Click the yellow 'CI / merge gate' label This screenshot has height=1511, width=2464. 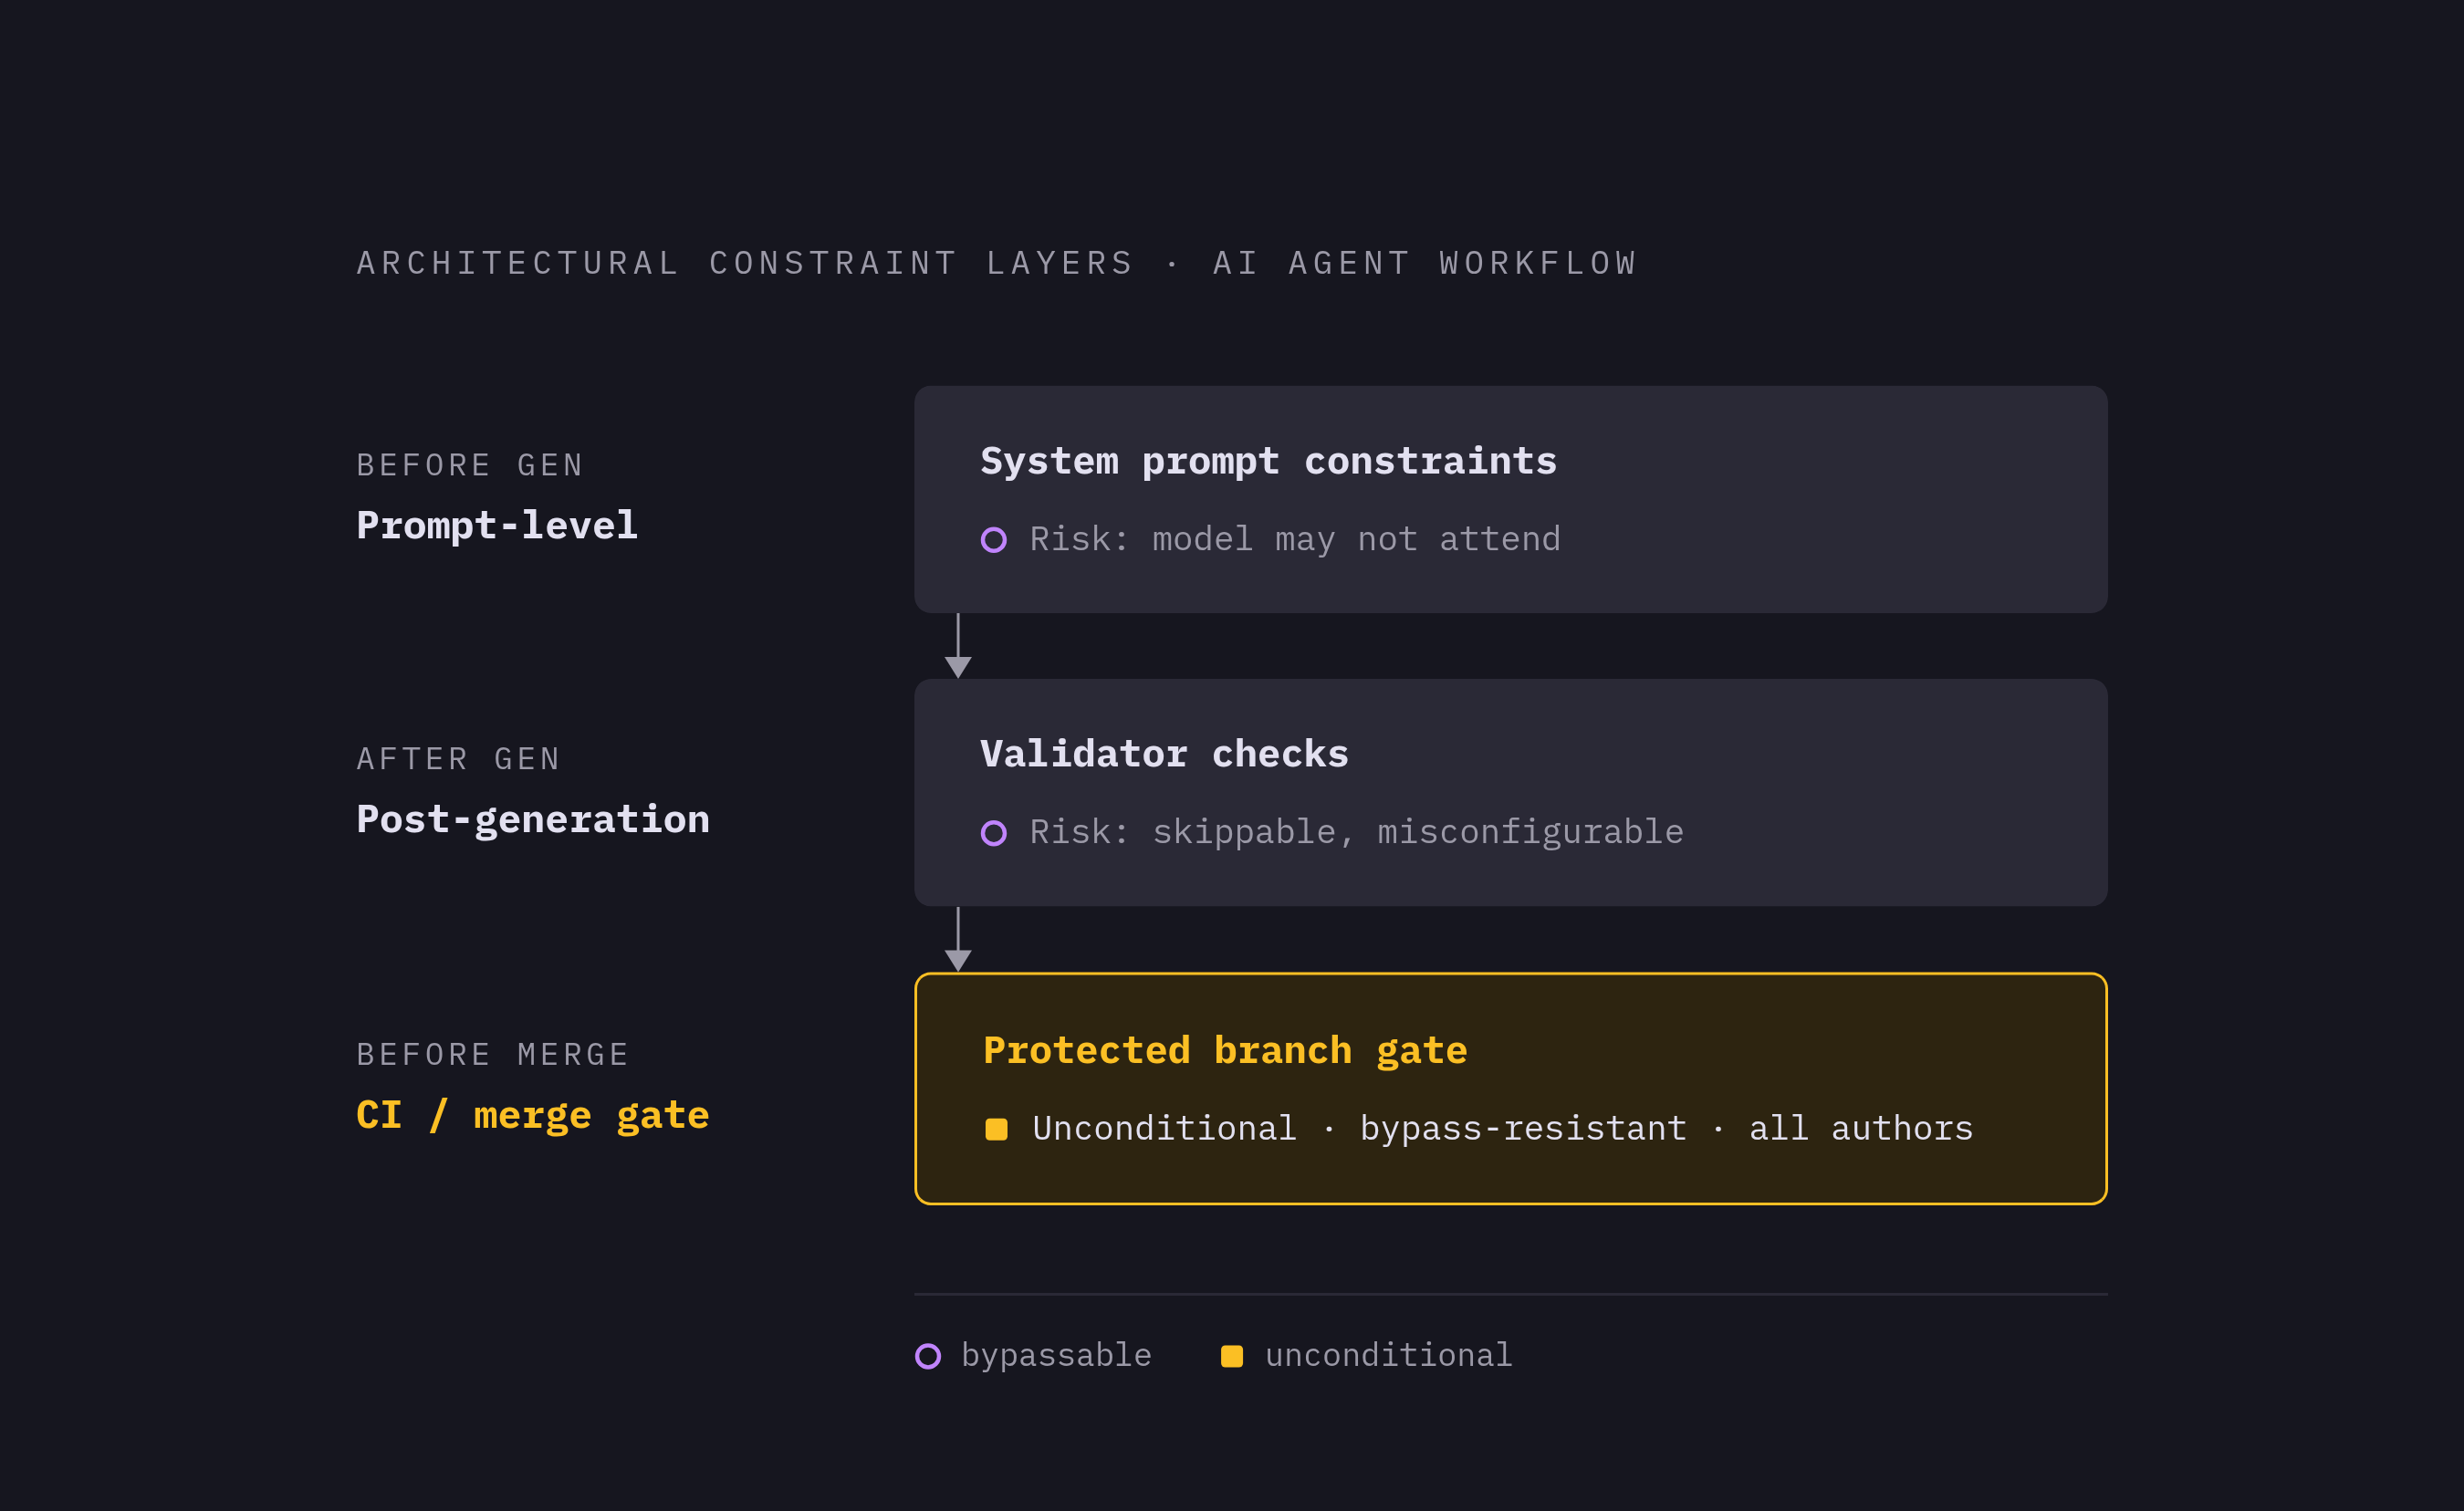click(x=533, y=1116)
